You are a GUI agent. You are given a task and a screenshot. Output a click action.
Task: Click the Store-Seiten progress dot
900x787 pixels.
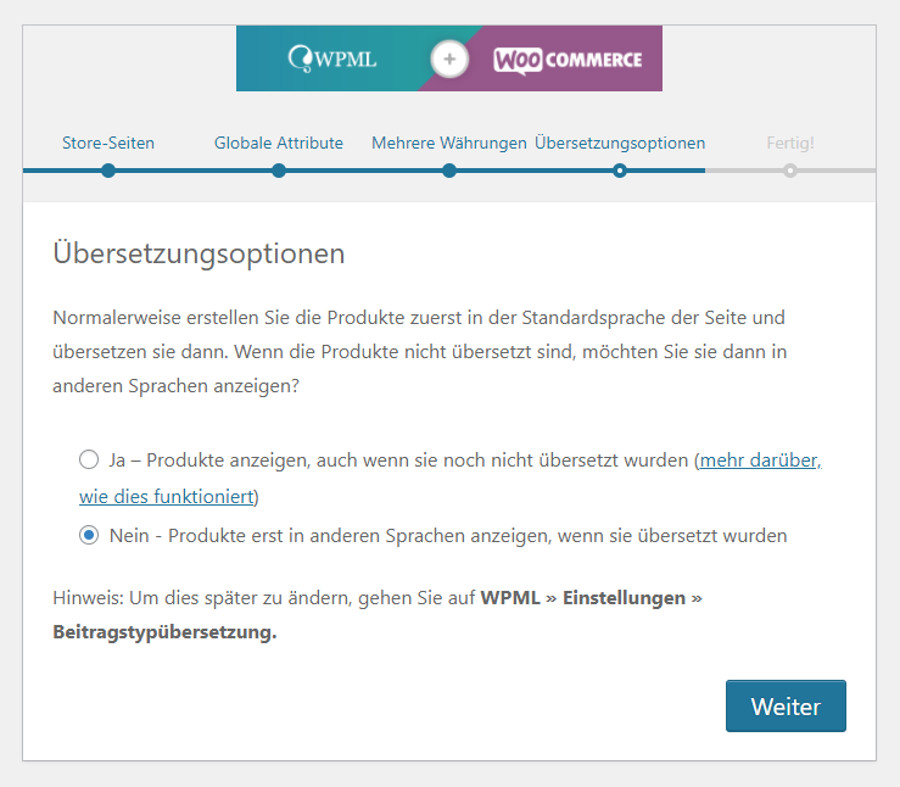pos(108,170)
